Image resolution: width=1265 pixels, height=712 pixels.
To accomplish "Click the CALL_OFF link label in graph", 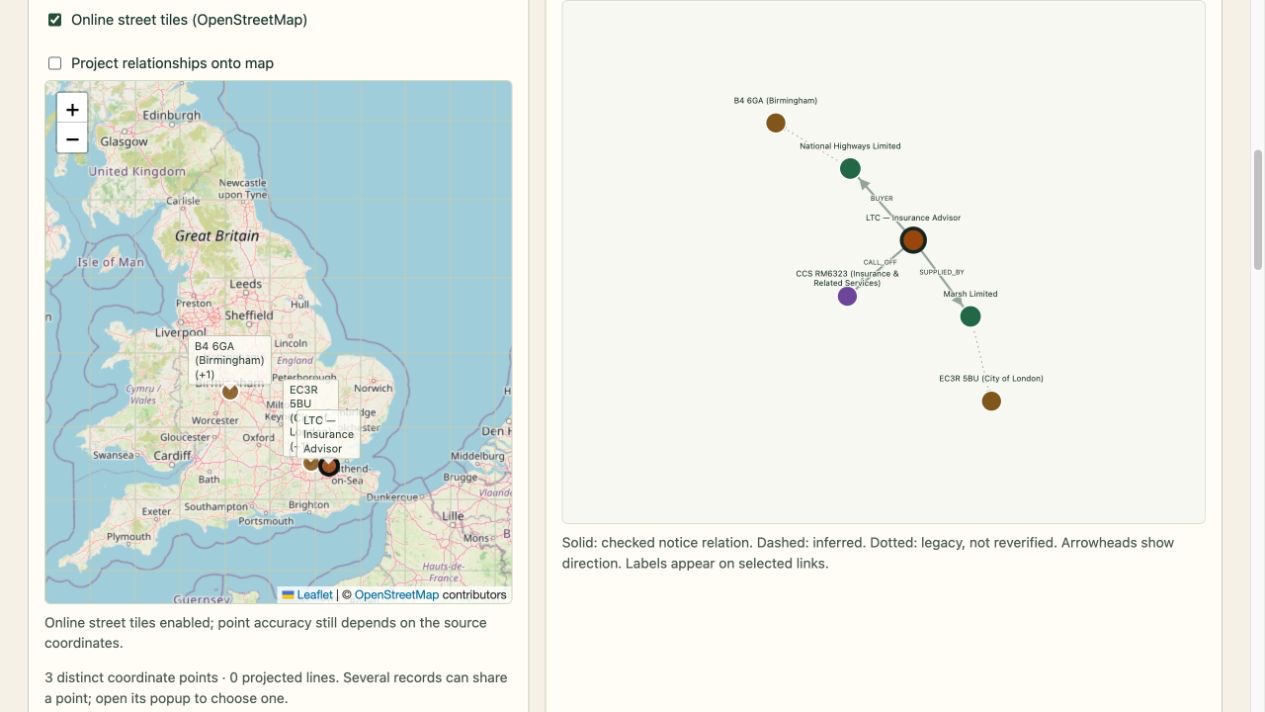I will point(880,262).
